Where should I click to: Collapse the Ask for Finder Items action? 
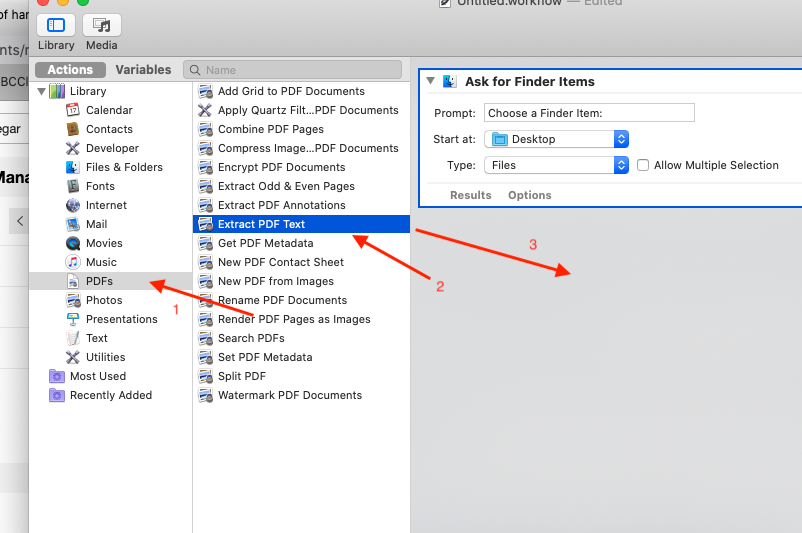pos(430,81)
